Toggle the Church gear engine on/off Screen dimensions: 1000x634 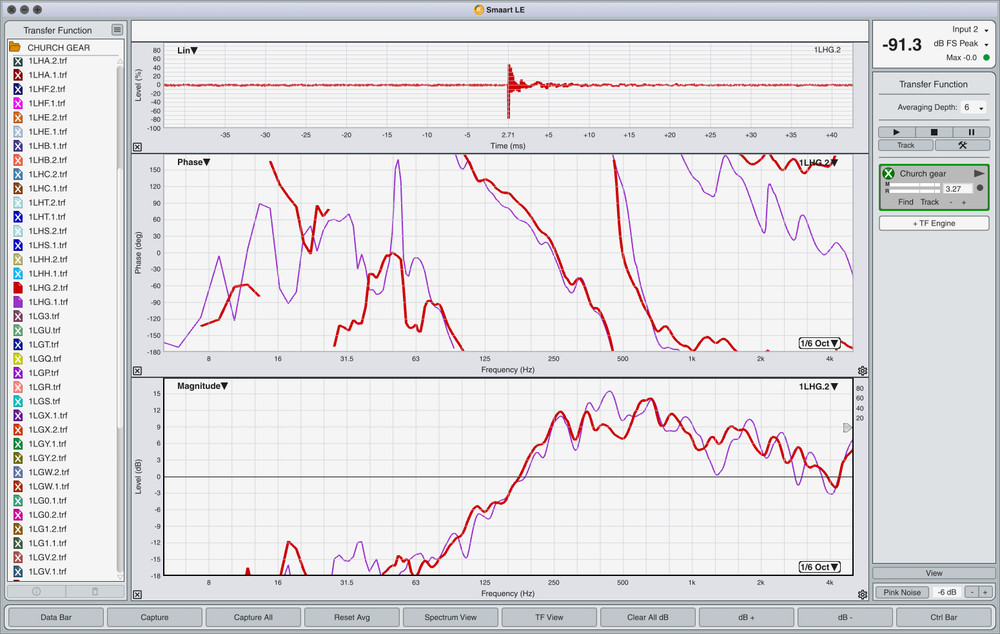pos(888,174)
